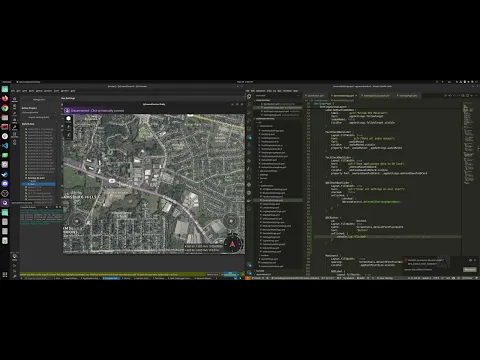Open the Search view in VS Code
The height and width of the screenshot is (360, 480).
(249, 105)
